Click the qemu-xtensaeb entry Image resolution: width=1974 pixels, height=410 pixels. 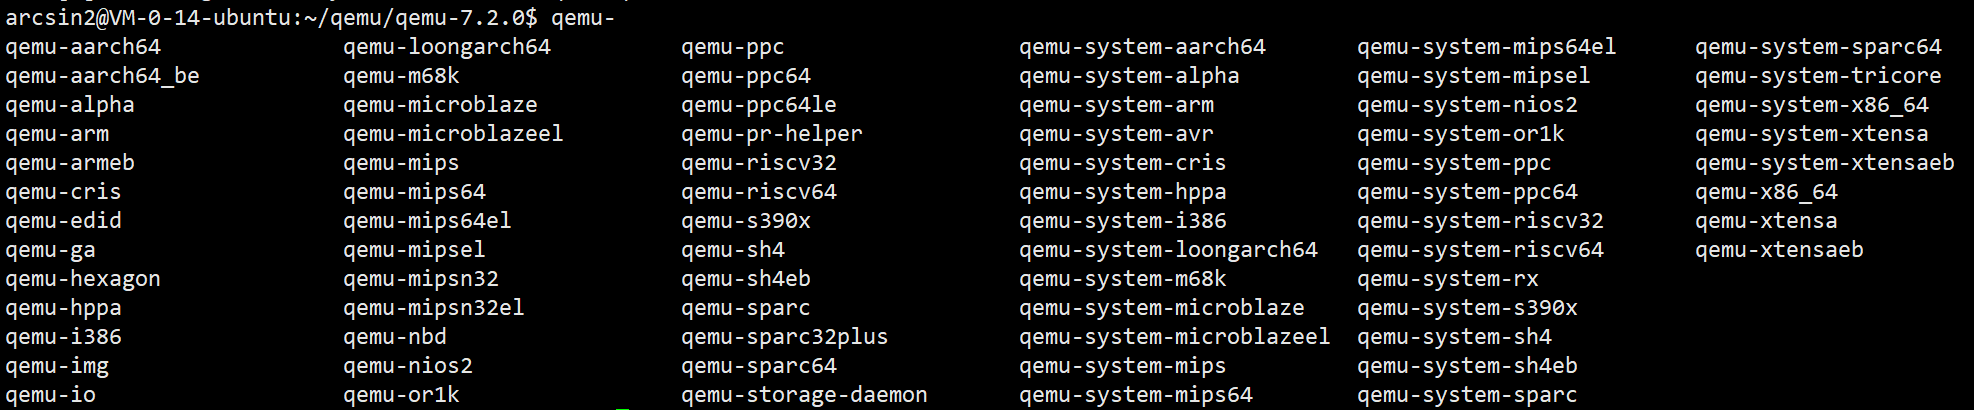coord(1779,250)
